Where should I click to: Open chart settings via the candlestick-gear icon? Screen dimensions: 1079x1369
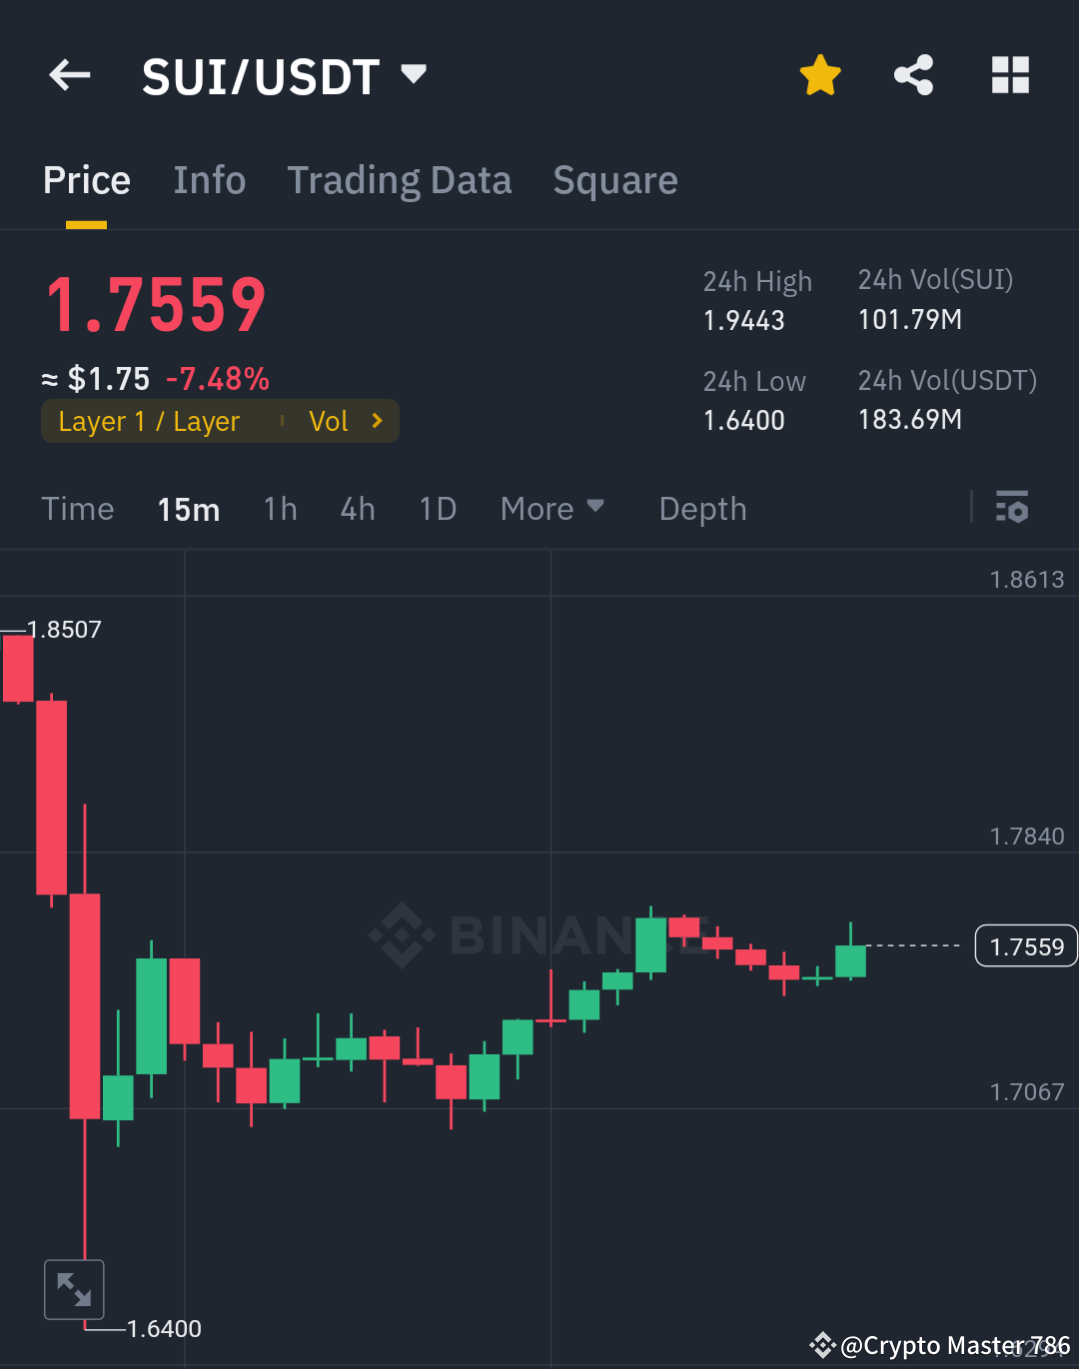[x=1012, y=508]
